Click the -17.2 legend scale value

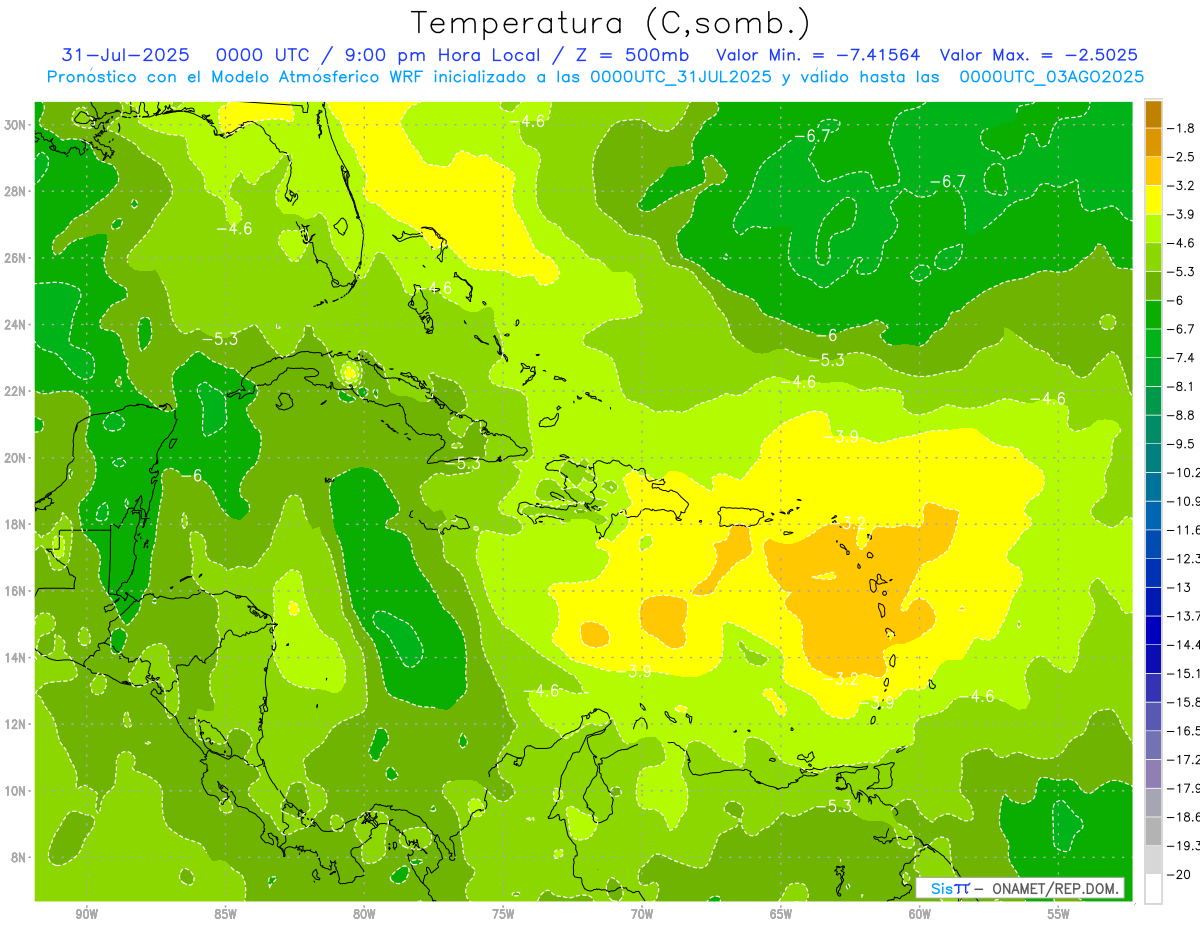coord(1183,759)
